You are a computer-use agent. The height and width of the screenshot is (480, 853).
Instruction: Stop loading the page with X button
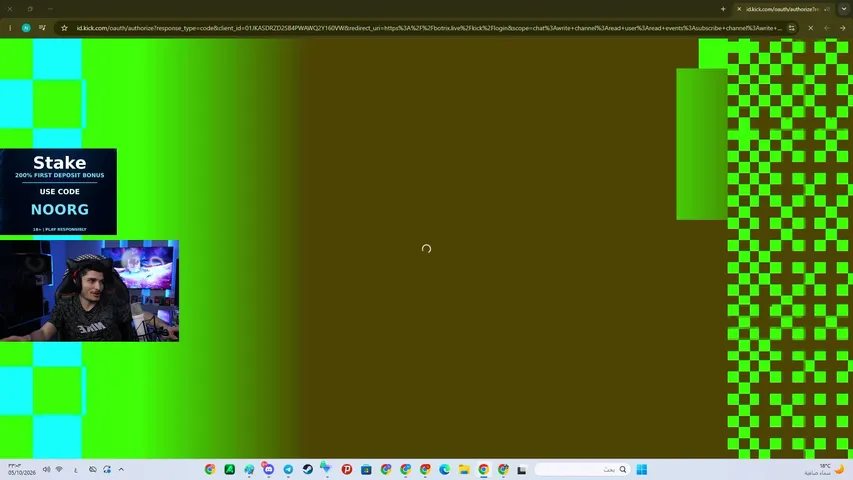(811, 28)
